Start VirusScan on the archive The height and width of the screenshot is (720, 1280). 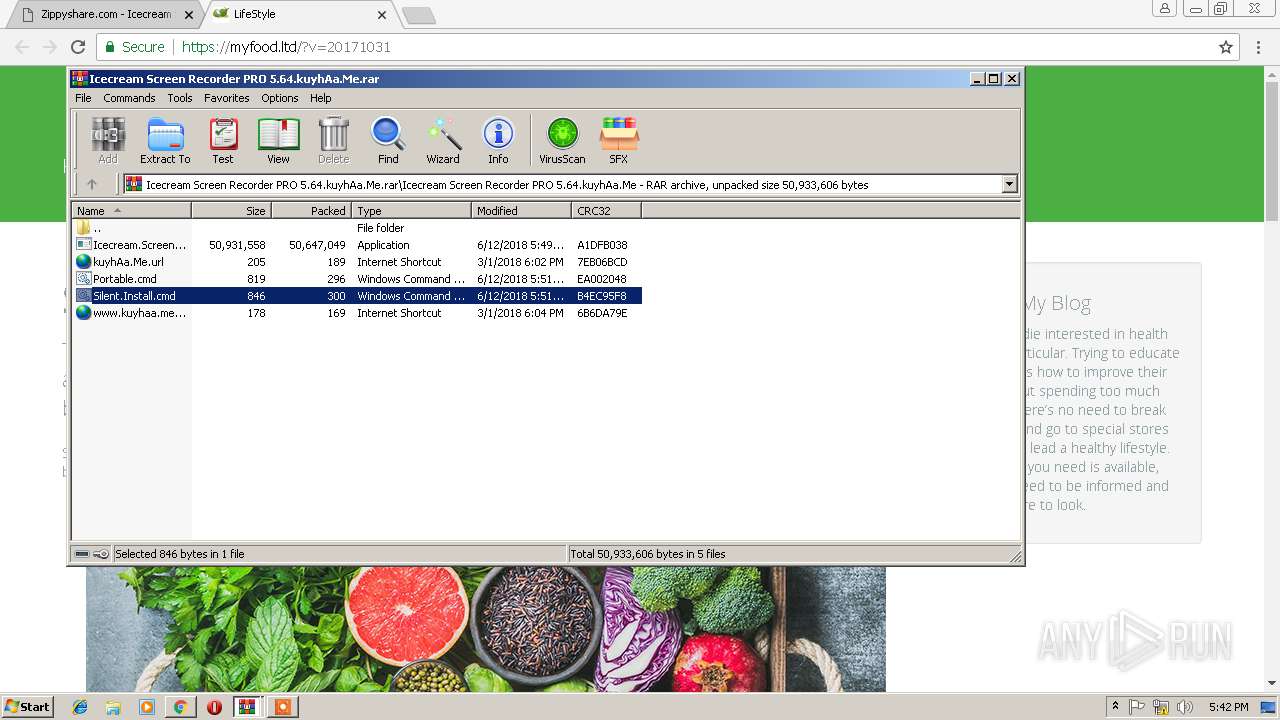[x=562, y=141]
